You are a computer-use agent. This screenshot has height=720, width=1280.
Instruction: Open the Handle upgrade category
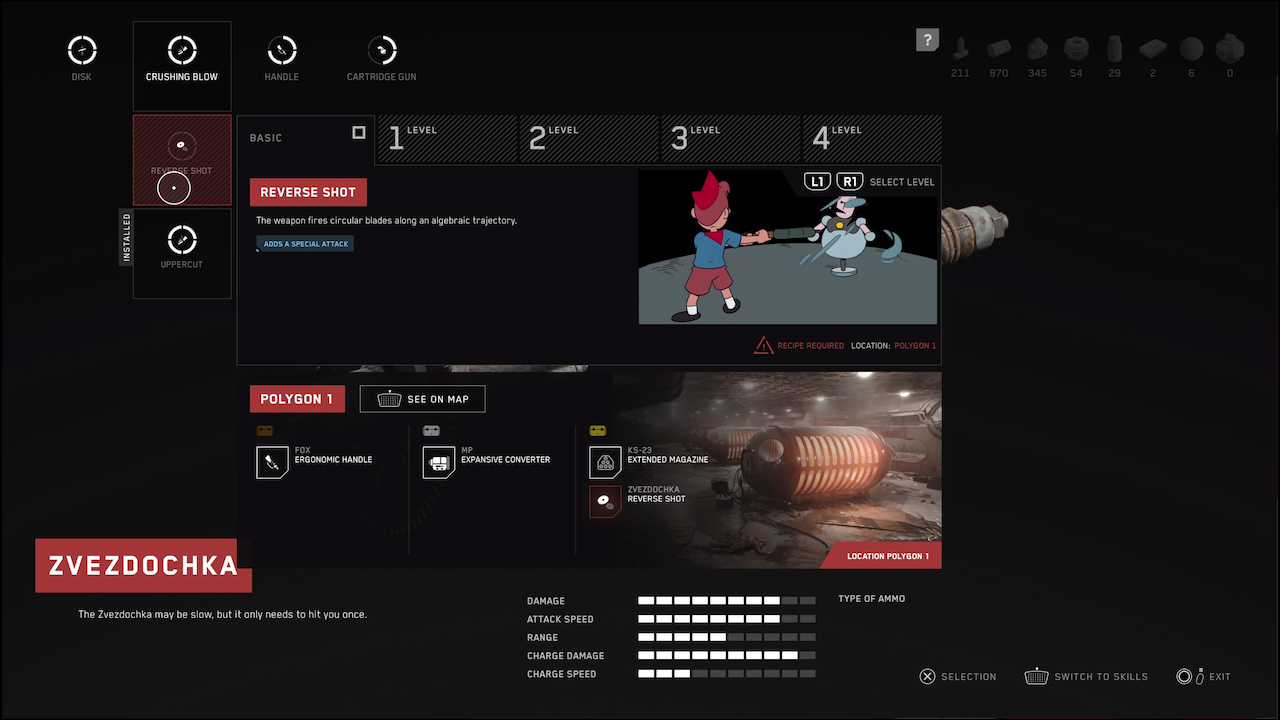[x=281, y=50]
